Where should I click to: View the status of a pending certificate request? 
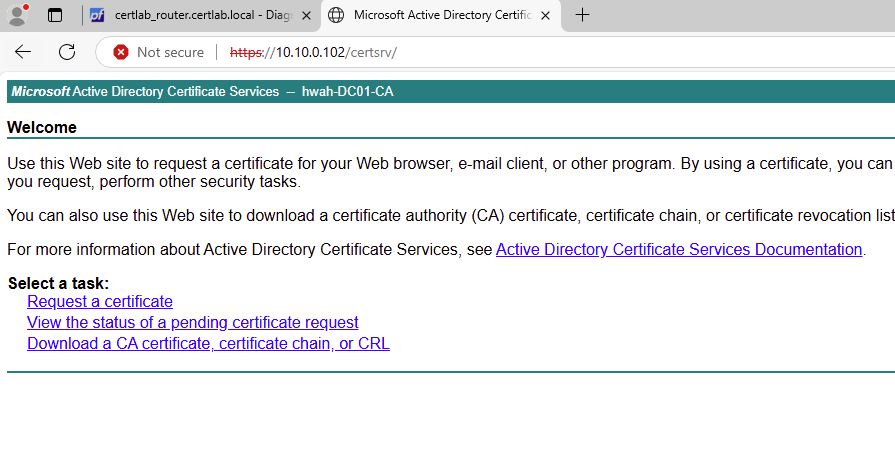pos(192,322)
